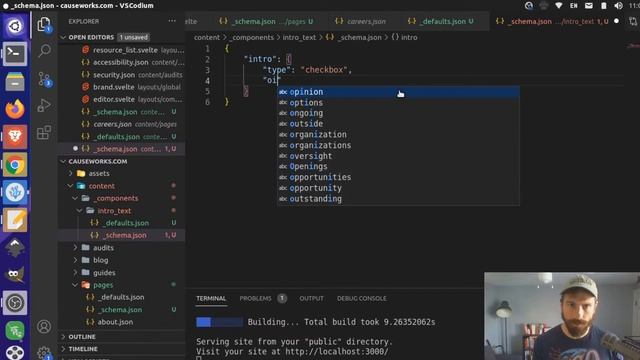Open the Files app in the dock
This screenshot has width=640, height=360.
tap(15, 81)
